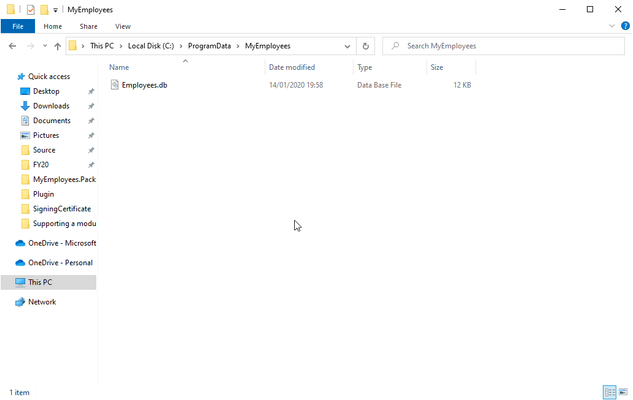633x400 pixels.
Task: Select the Employees.db file
Action: 145,85
